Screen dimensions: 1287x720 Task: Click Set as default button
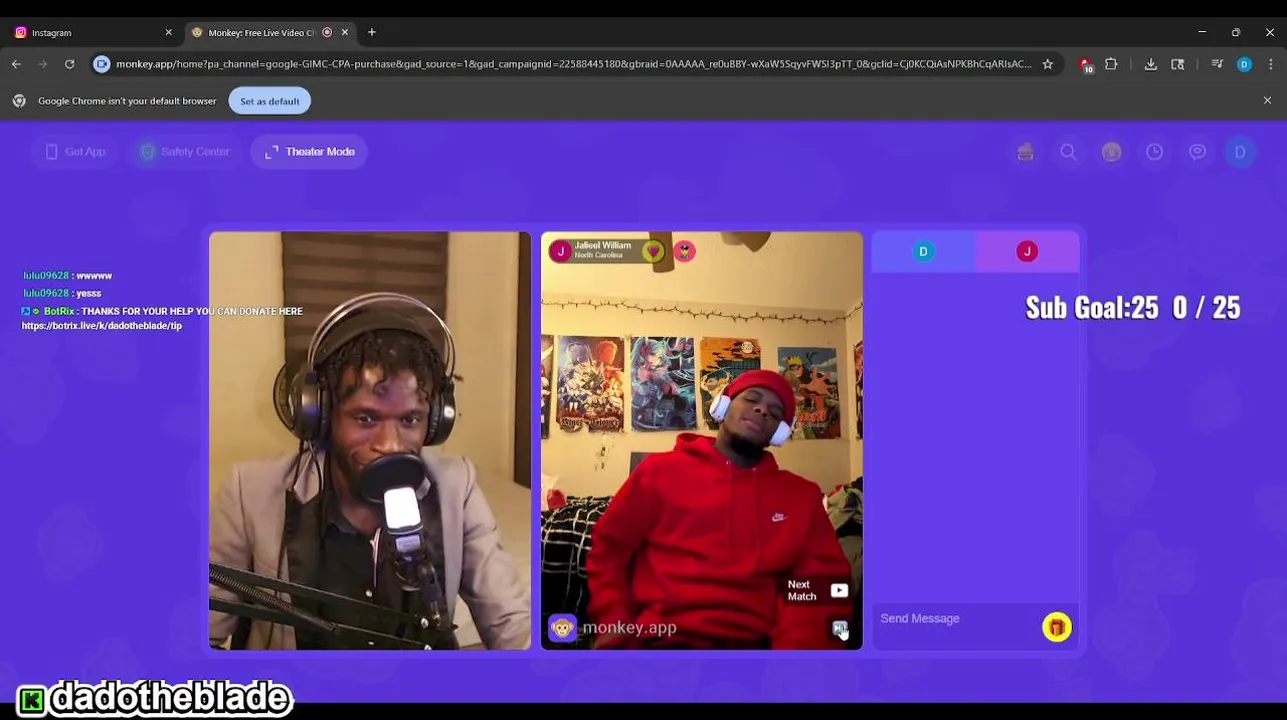(x=270, y=101)
